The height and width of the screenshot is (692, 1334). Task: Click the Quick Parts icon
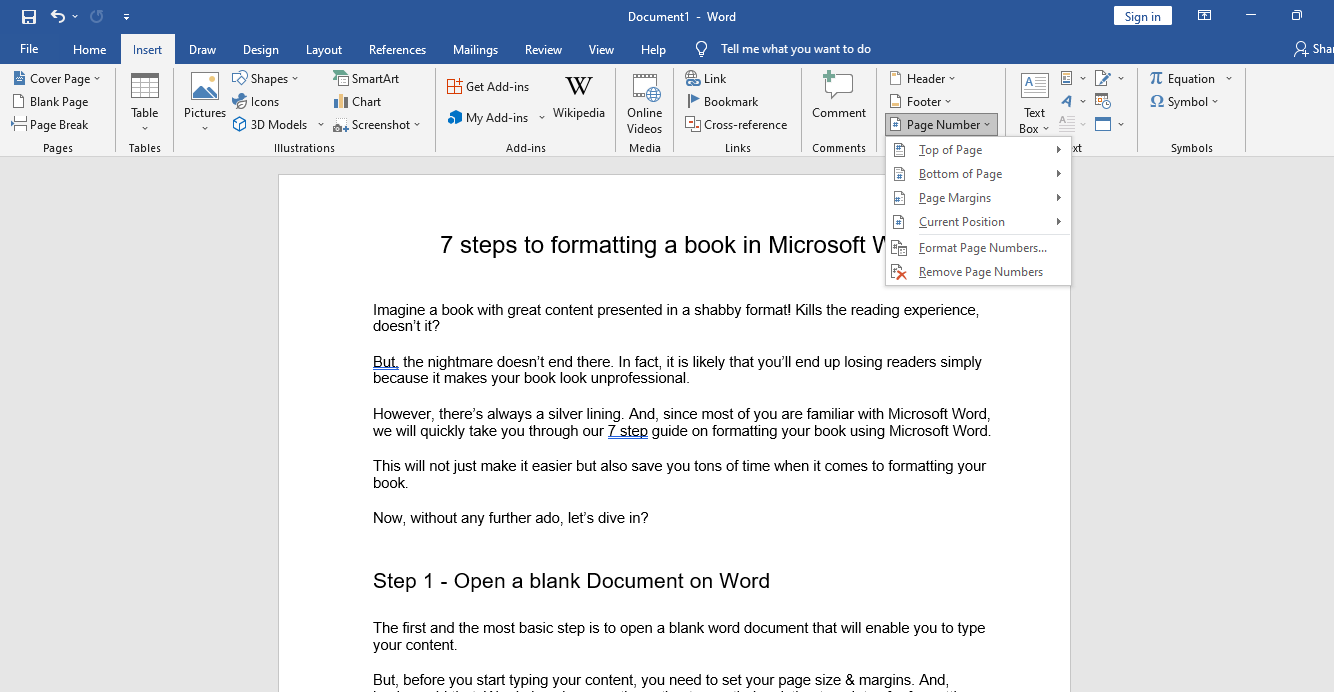pos(1067,78)
